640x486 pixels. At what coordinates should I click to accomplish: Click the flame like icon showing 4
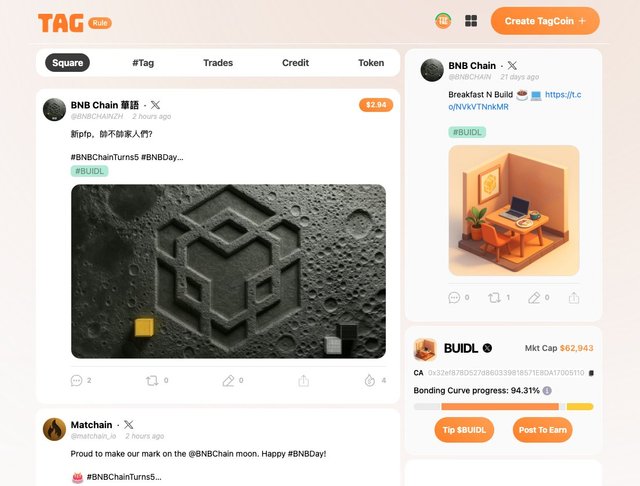tap(370, 380)
